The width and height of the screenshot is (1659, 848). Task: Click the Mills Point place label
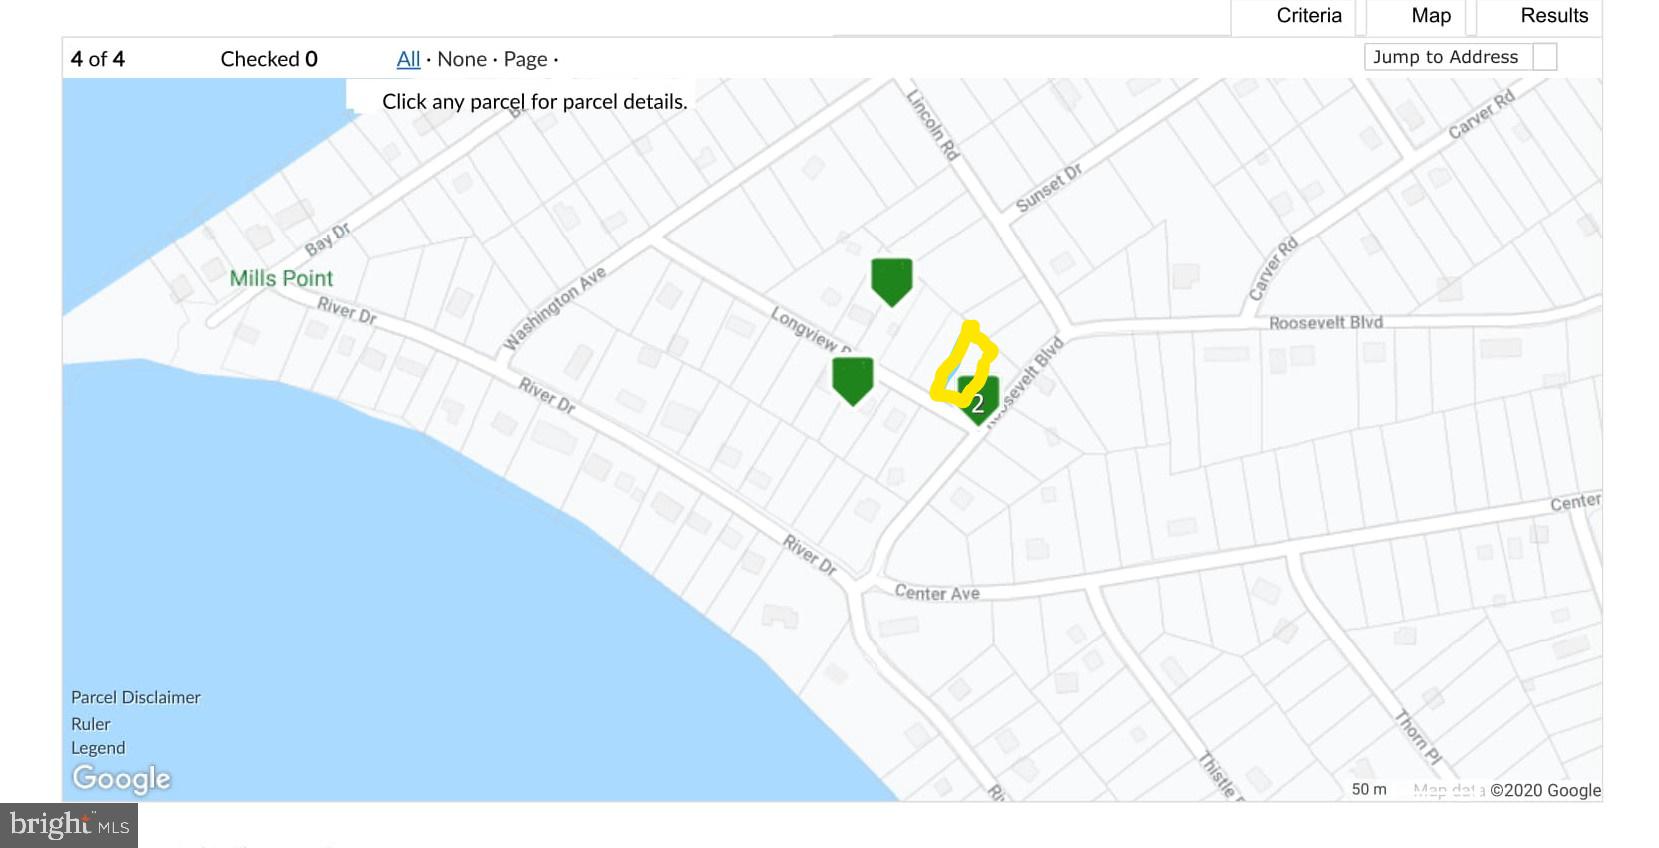coord(281,278)
